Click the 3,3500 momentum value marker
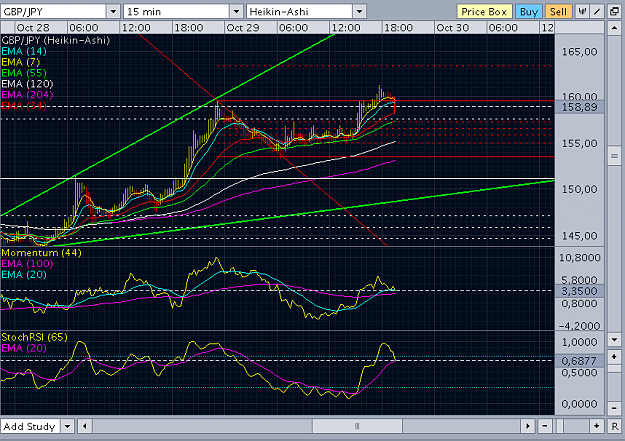 580,291
